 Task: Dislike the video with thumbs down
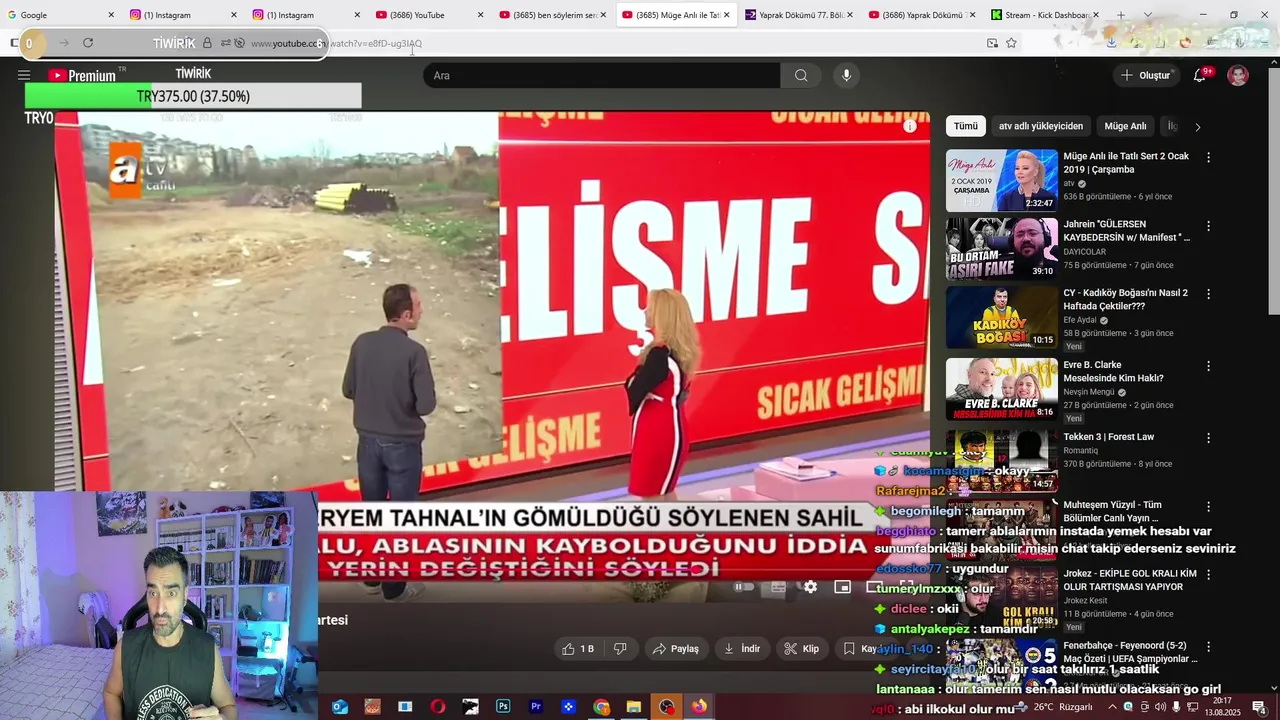coord(620,649)
